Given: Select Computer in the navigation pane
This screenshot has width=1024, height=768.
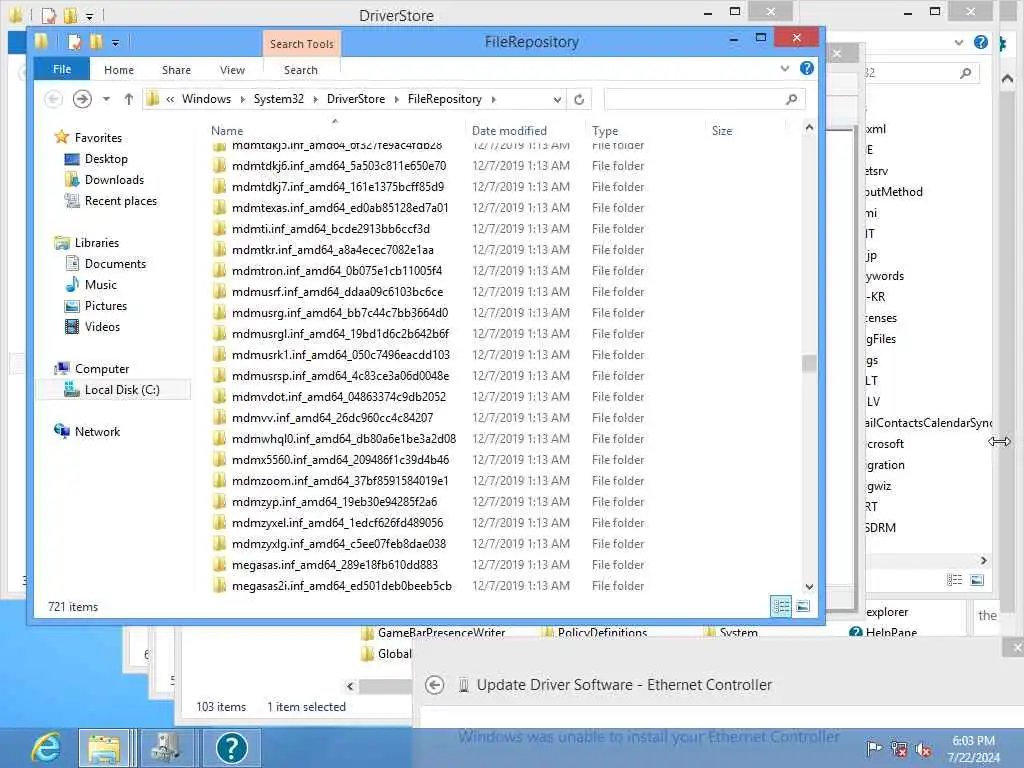Looking at the screenshot, I should pos(102,368).
